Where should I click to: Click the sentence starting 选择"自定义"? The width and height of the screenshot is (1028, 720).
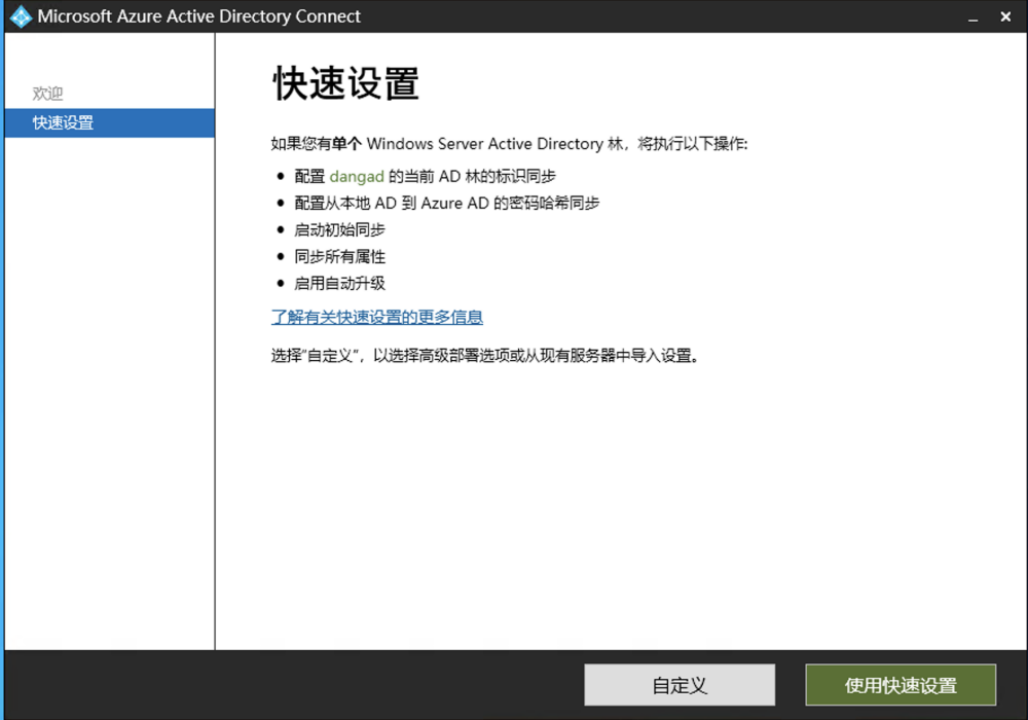486,356
